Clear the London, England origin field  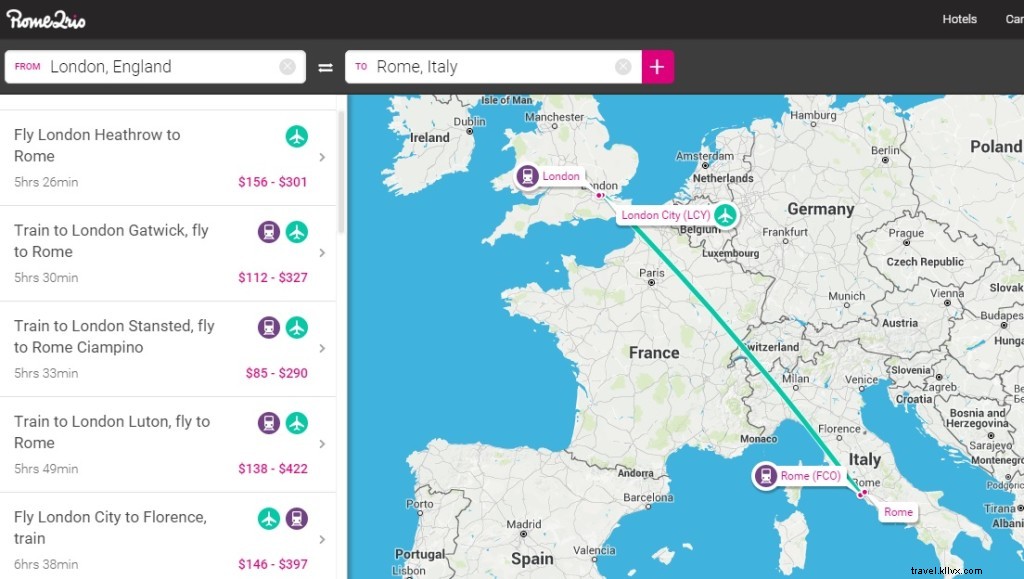(287, 66)
